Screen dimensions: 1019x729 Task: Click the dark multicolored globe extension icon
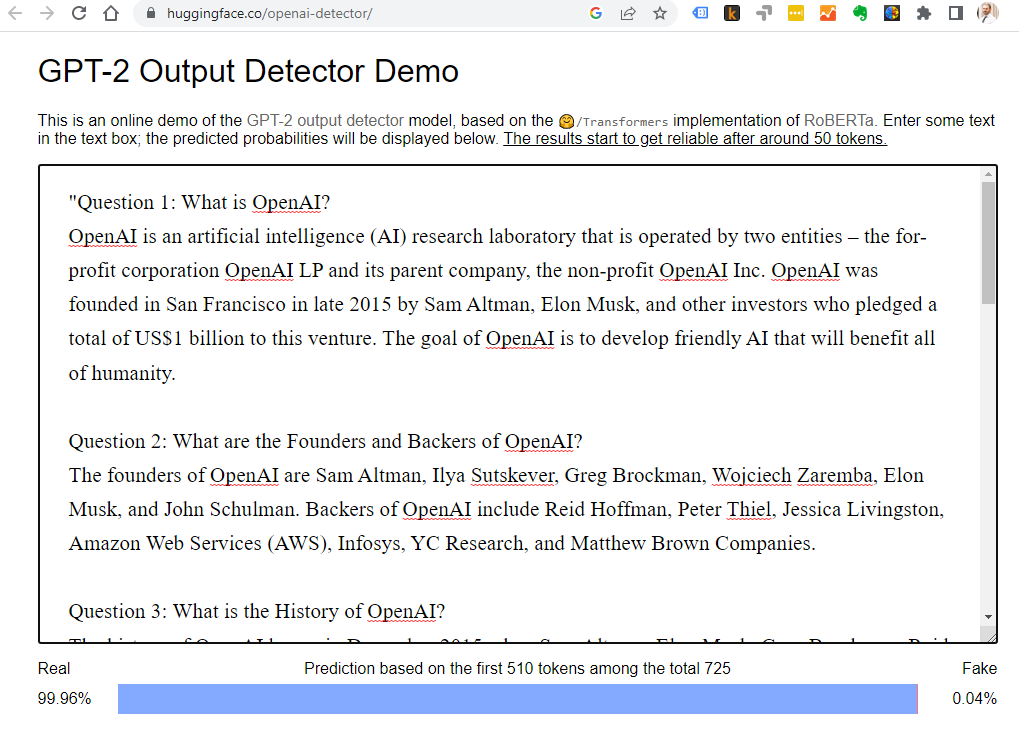(x=892, y=13)
